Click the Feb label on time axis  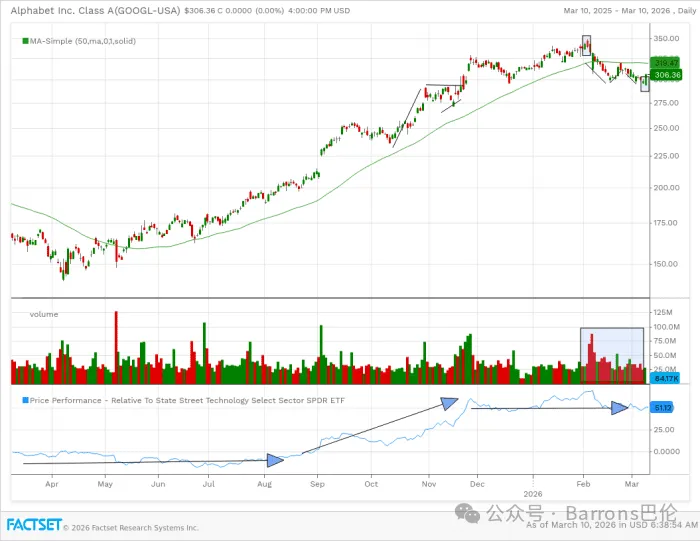click(583, 484)
